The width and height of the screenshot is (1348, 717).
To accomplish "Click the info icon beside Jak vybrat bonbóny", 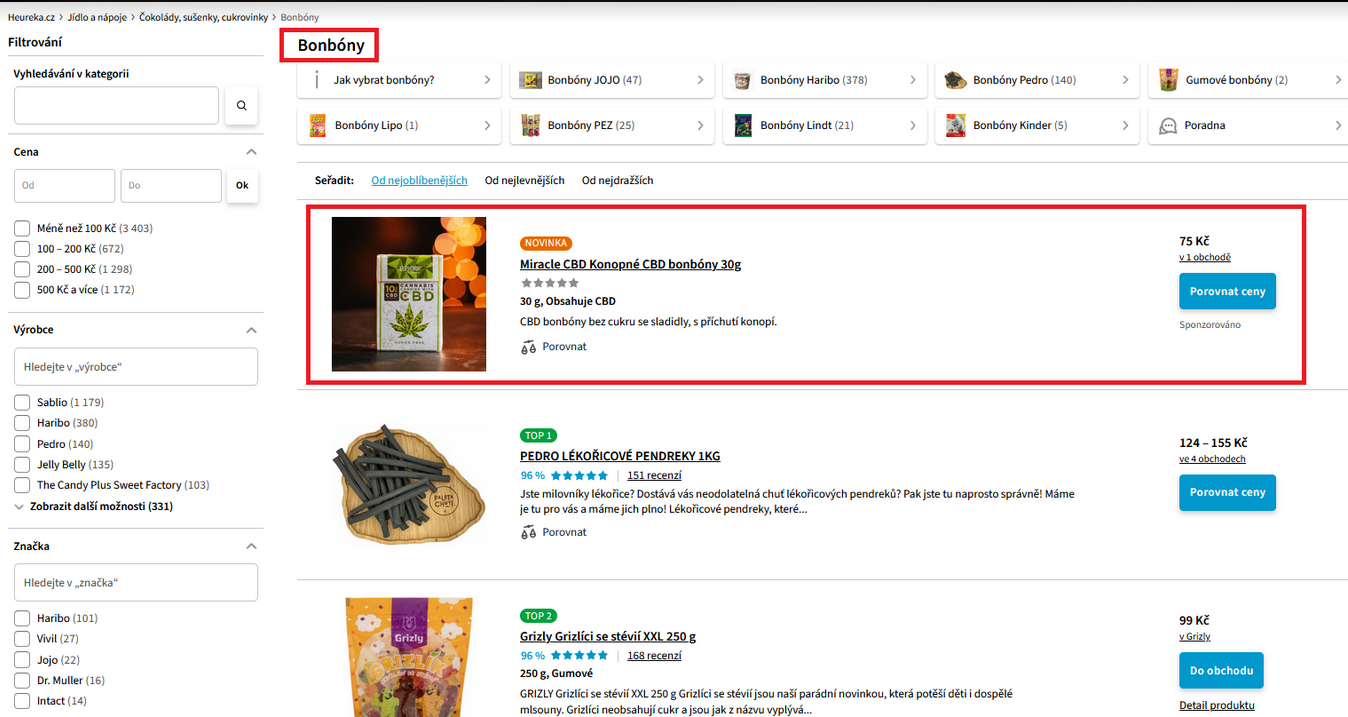I will 316,80.
